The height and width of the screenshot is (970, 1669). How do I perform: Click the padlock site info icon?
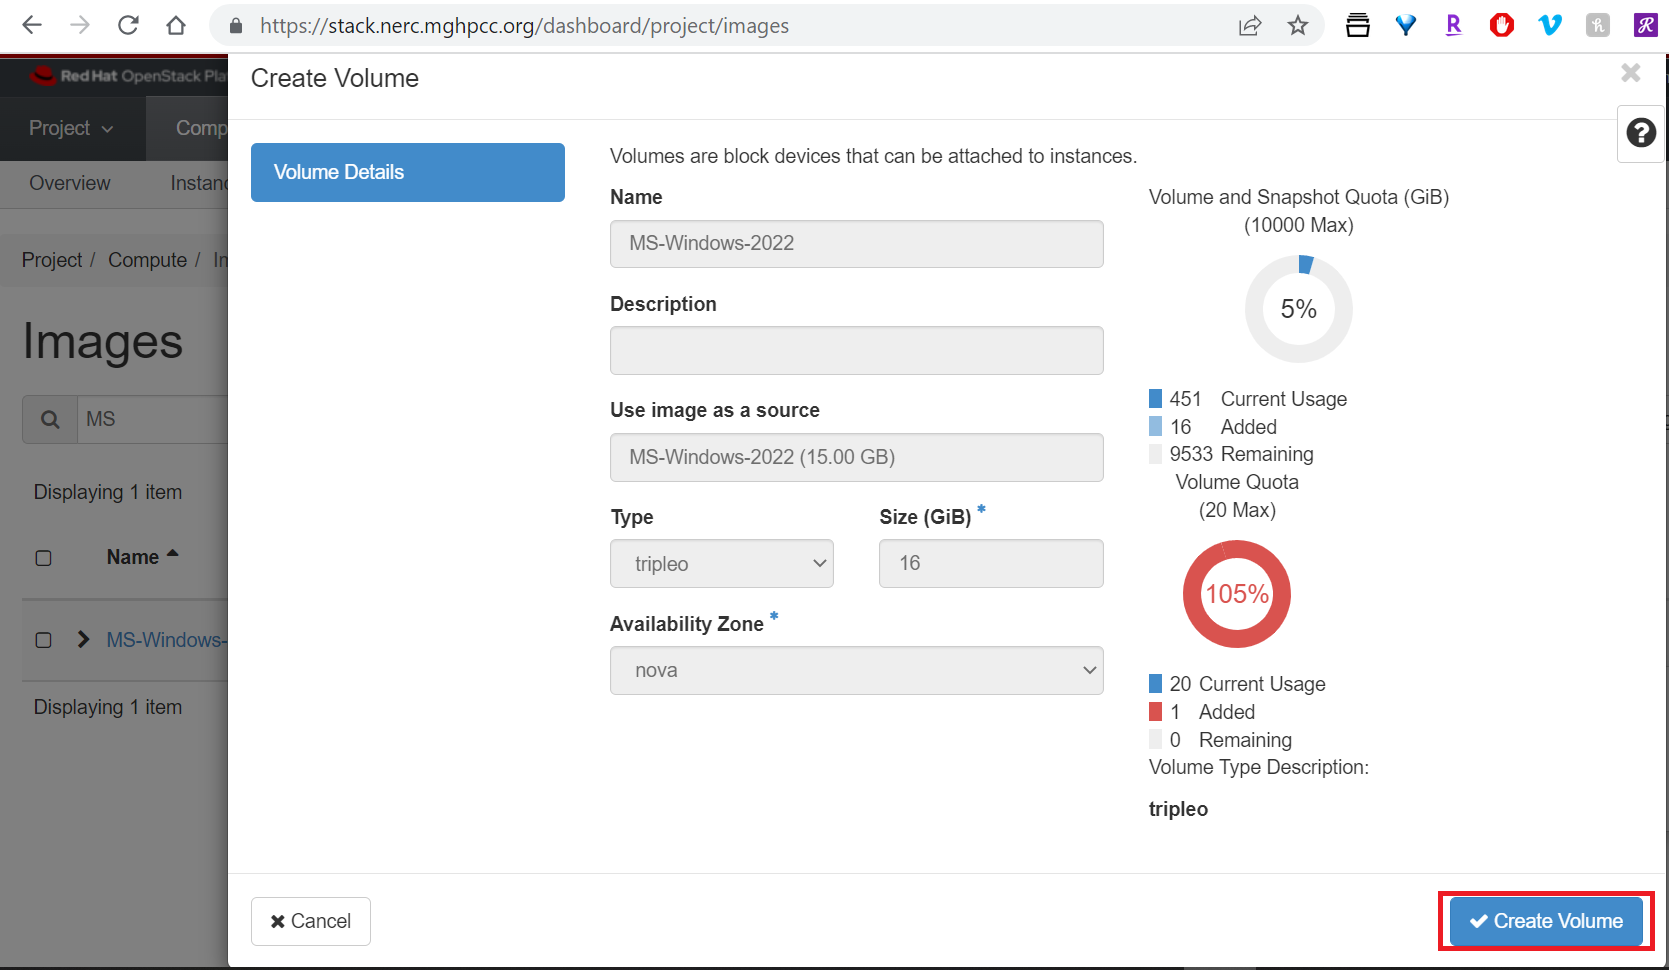[236, 26]
